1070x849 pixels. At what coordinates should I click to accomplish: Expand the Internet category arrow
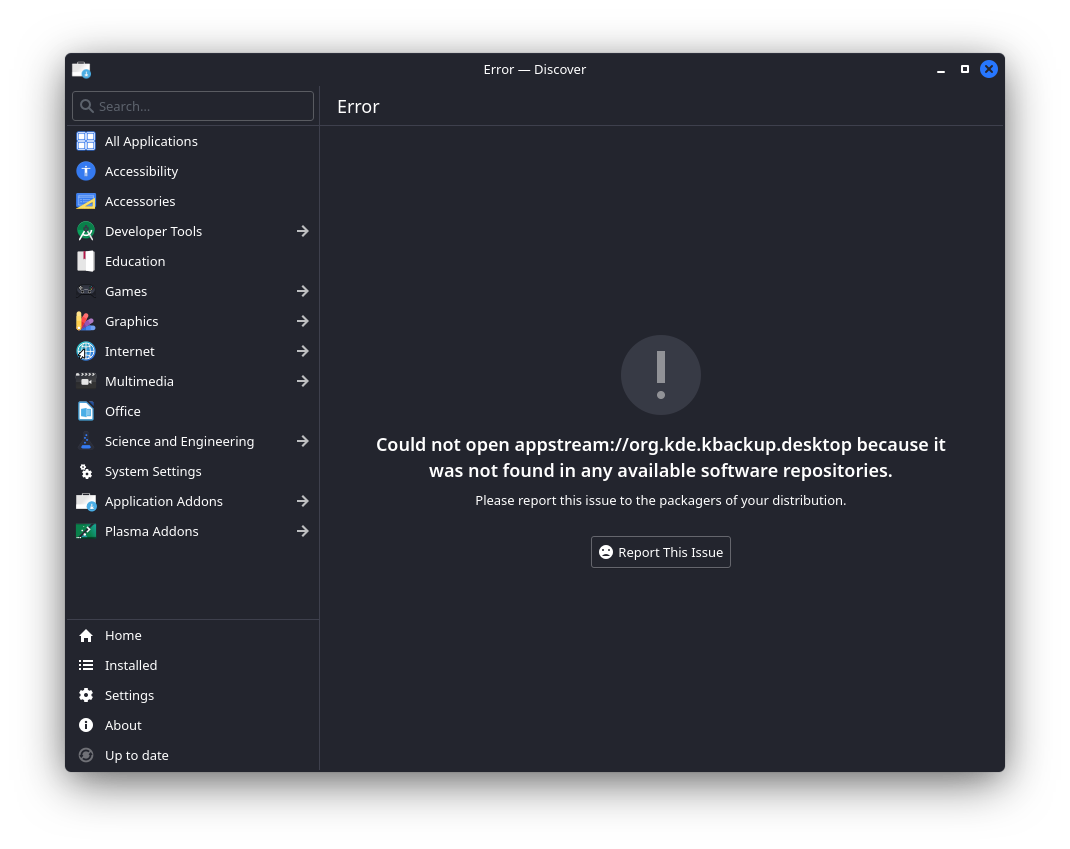coord(302,351)
